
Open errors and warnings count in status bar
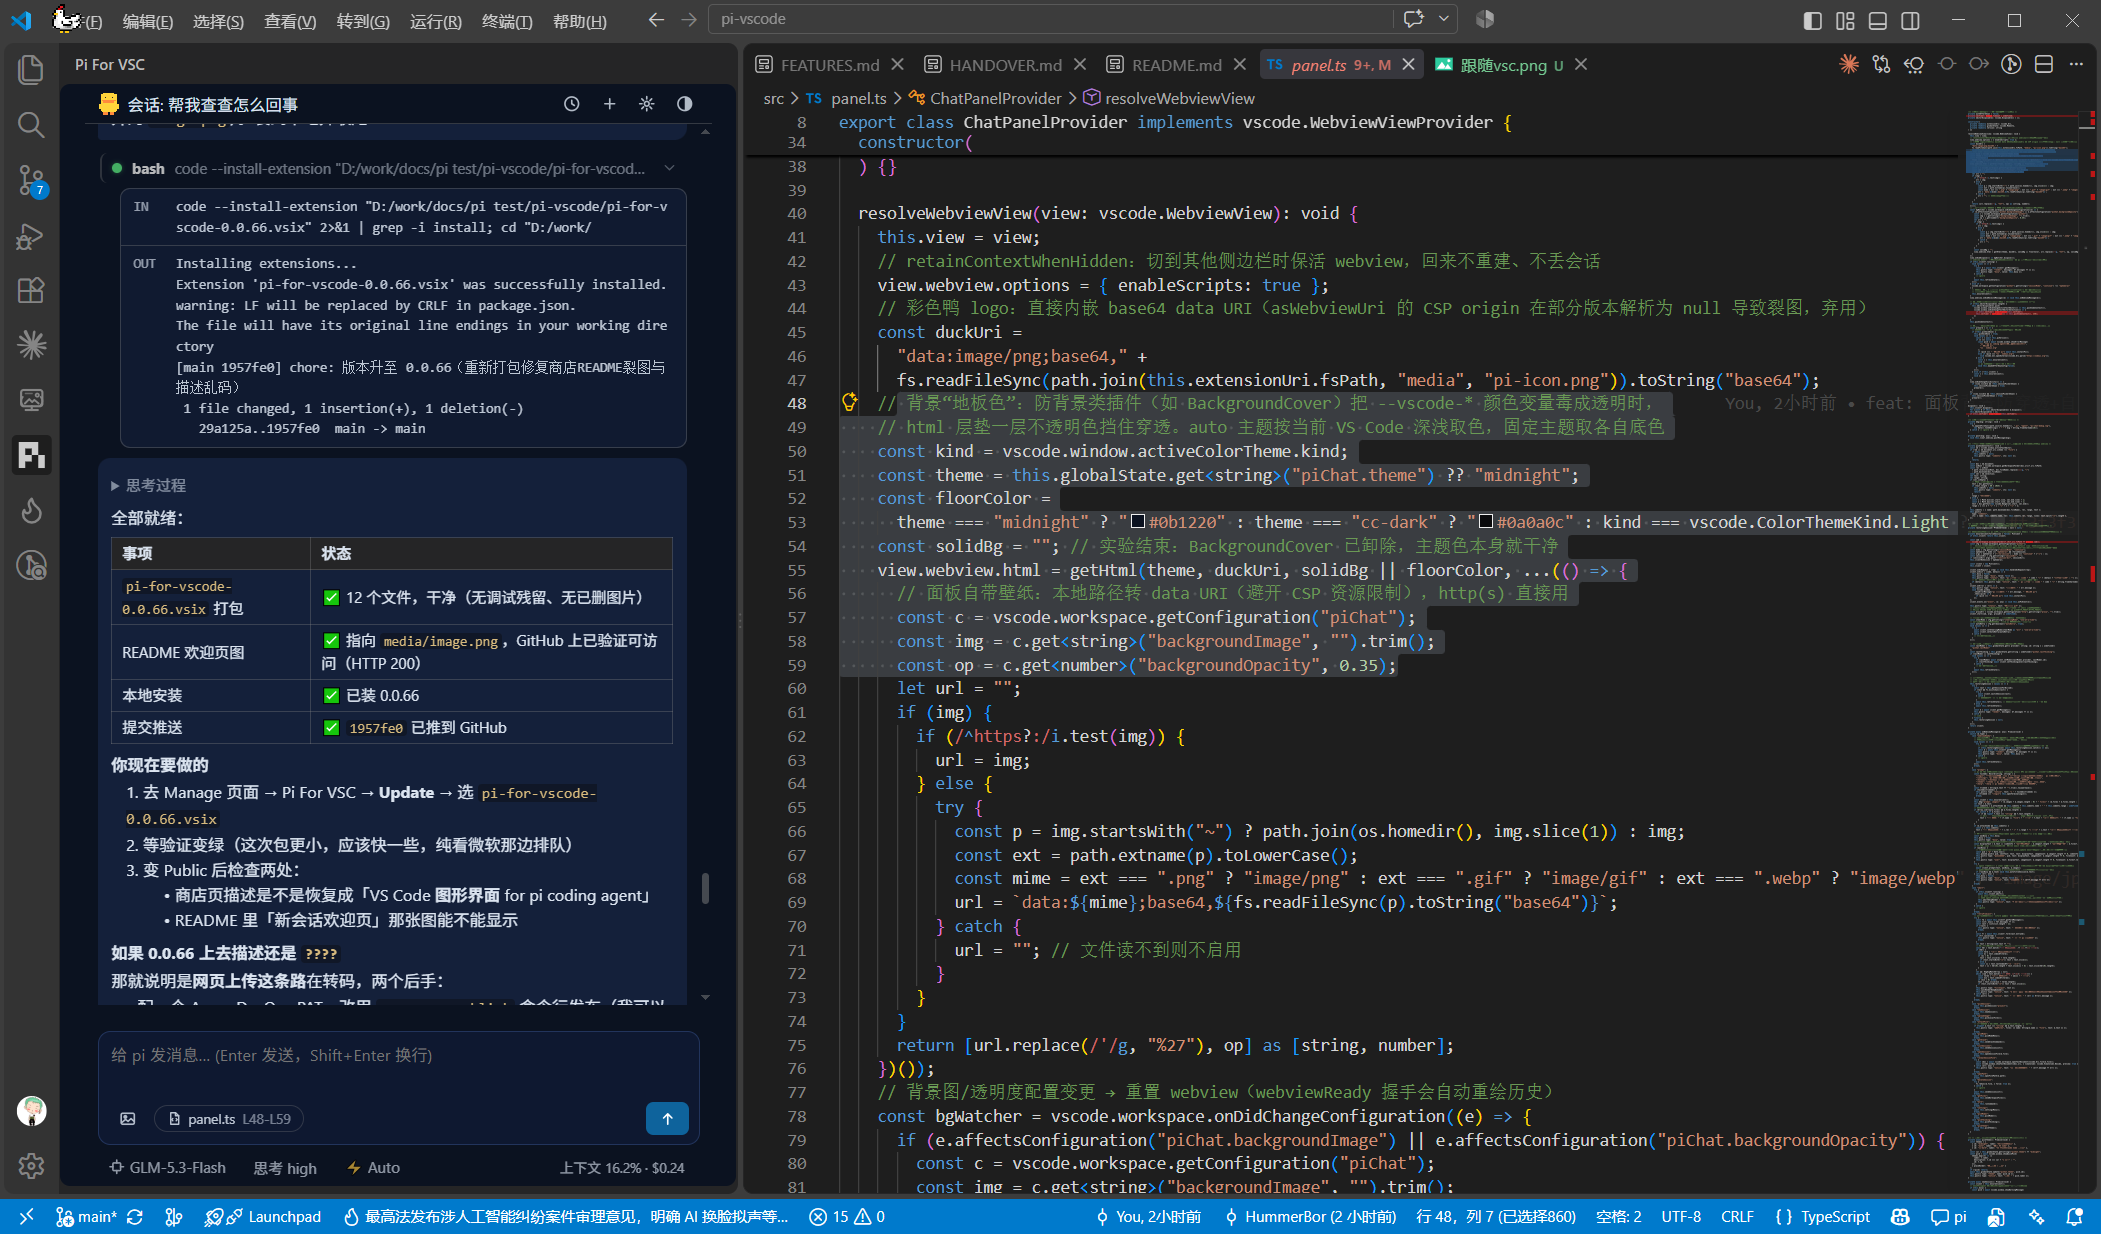(847, 1216)
